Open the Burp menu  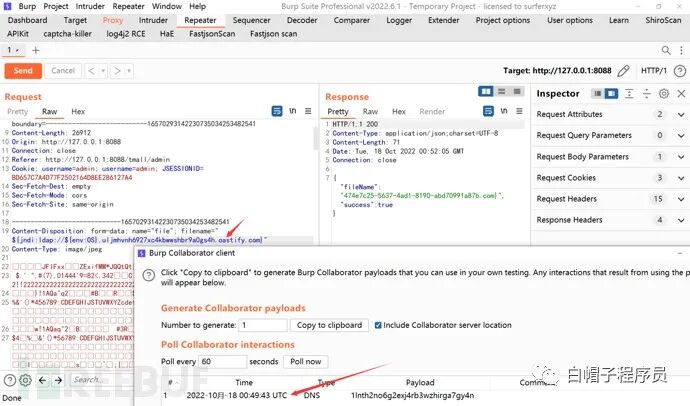point(27,7)
